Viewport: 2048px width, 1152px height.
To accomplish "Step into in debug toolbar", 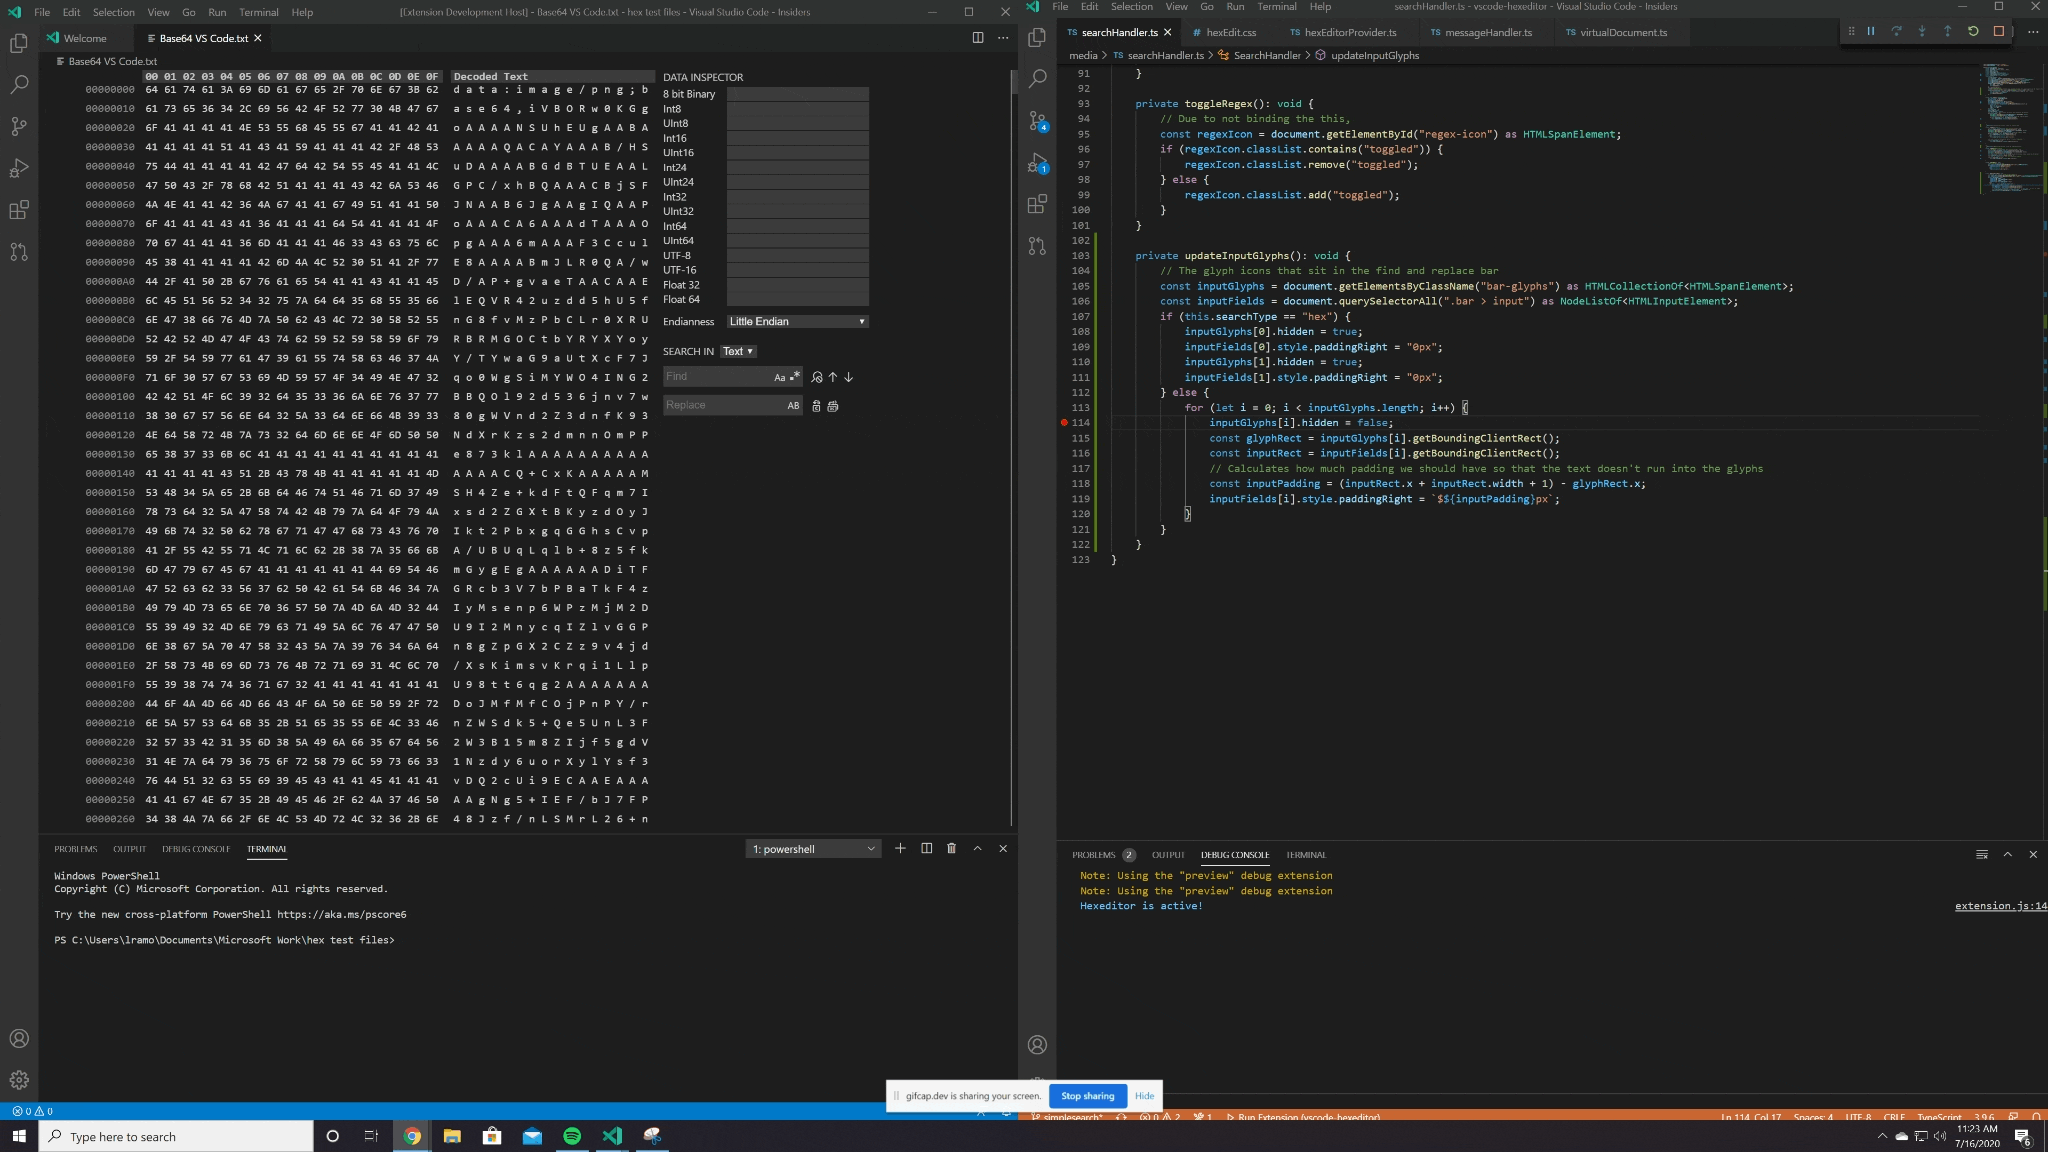I will 1922,31.
